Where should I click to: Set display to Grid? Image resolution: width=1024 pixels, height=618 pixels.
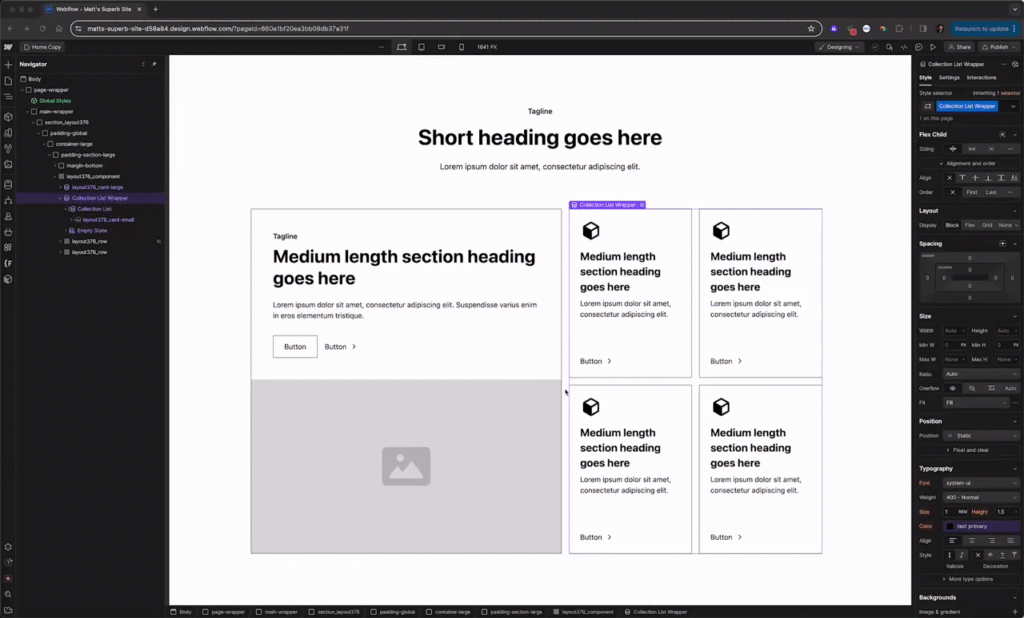[x=987, y=225]
